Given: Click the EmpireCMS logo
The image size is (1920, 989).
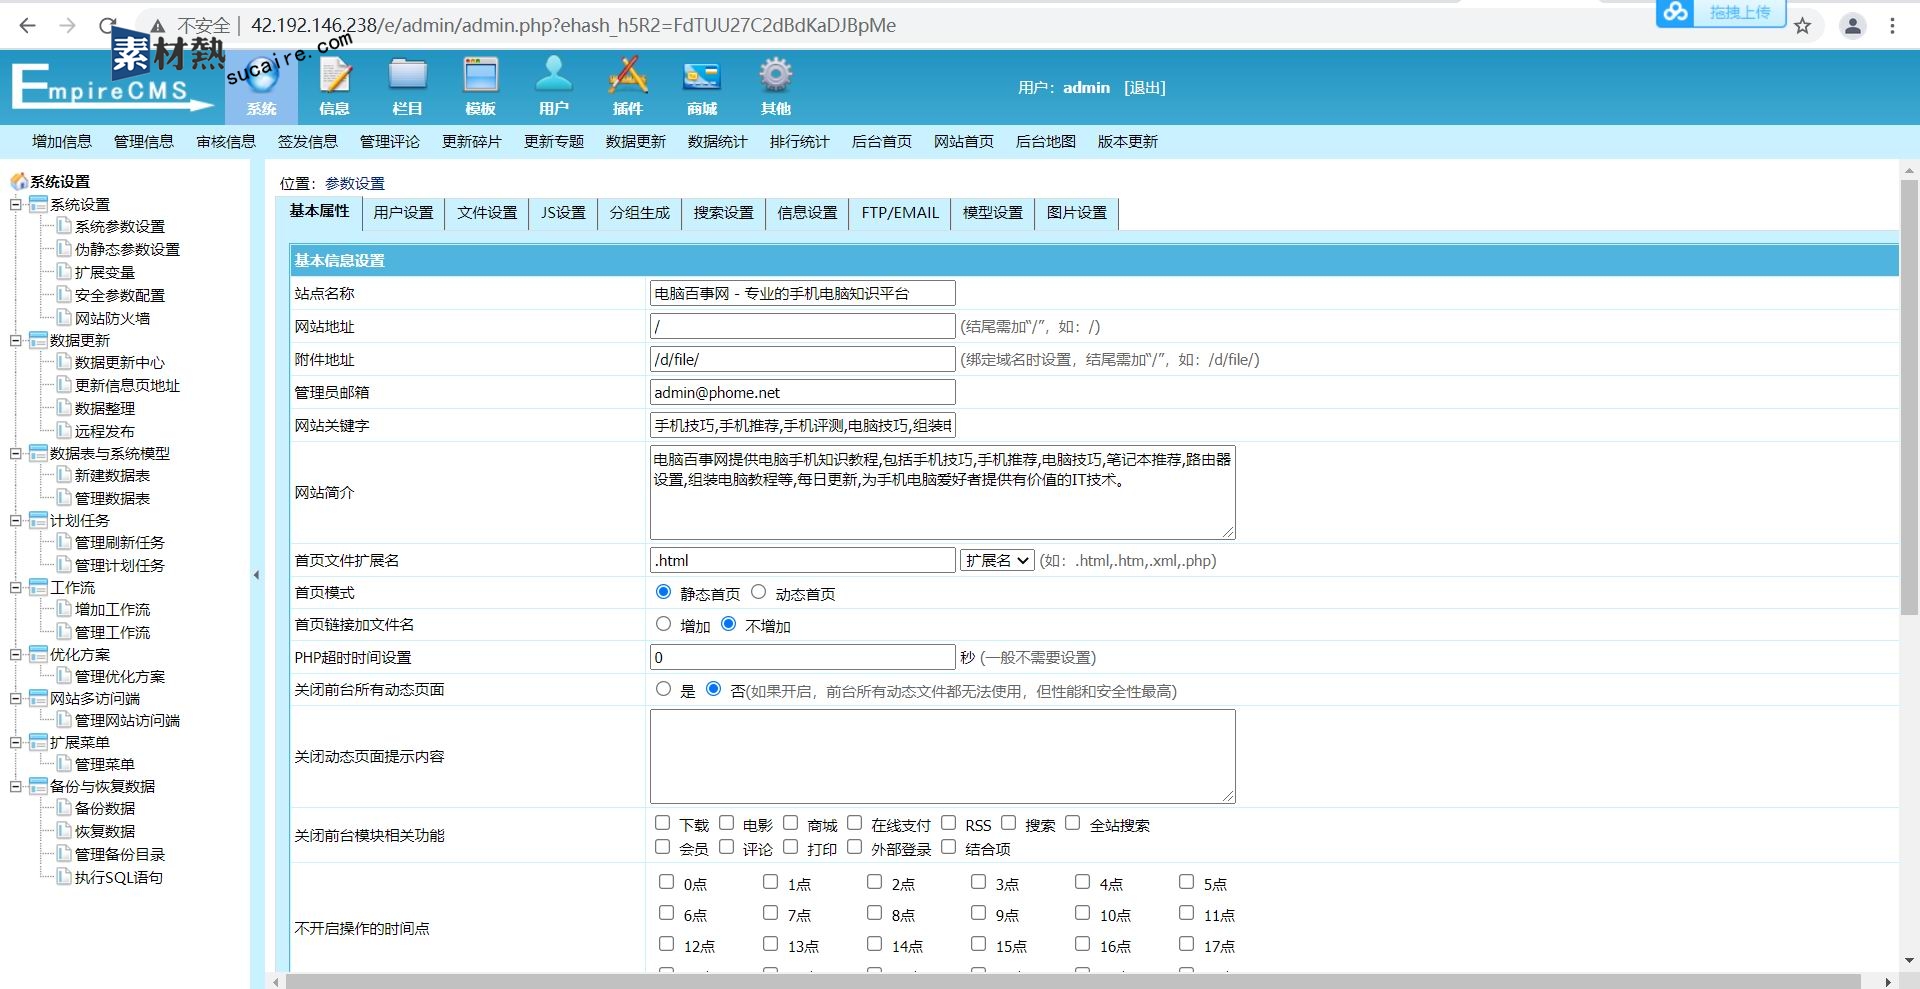Looking at the screenshot, I should (x=112, y=87).
